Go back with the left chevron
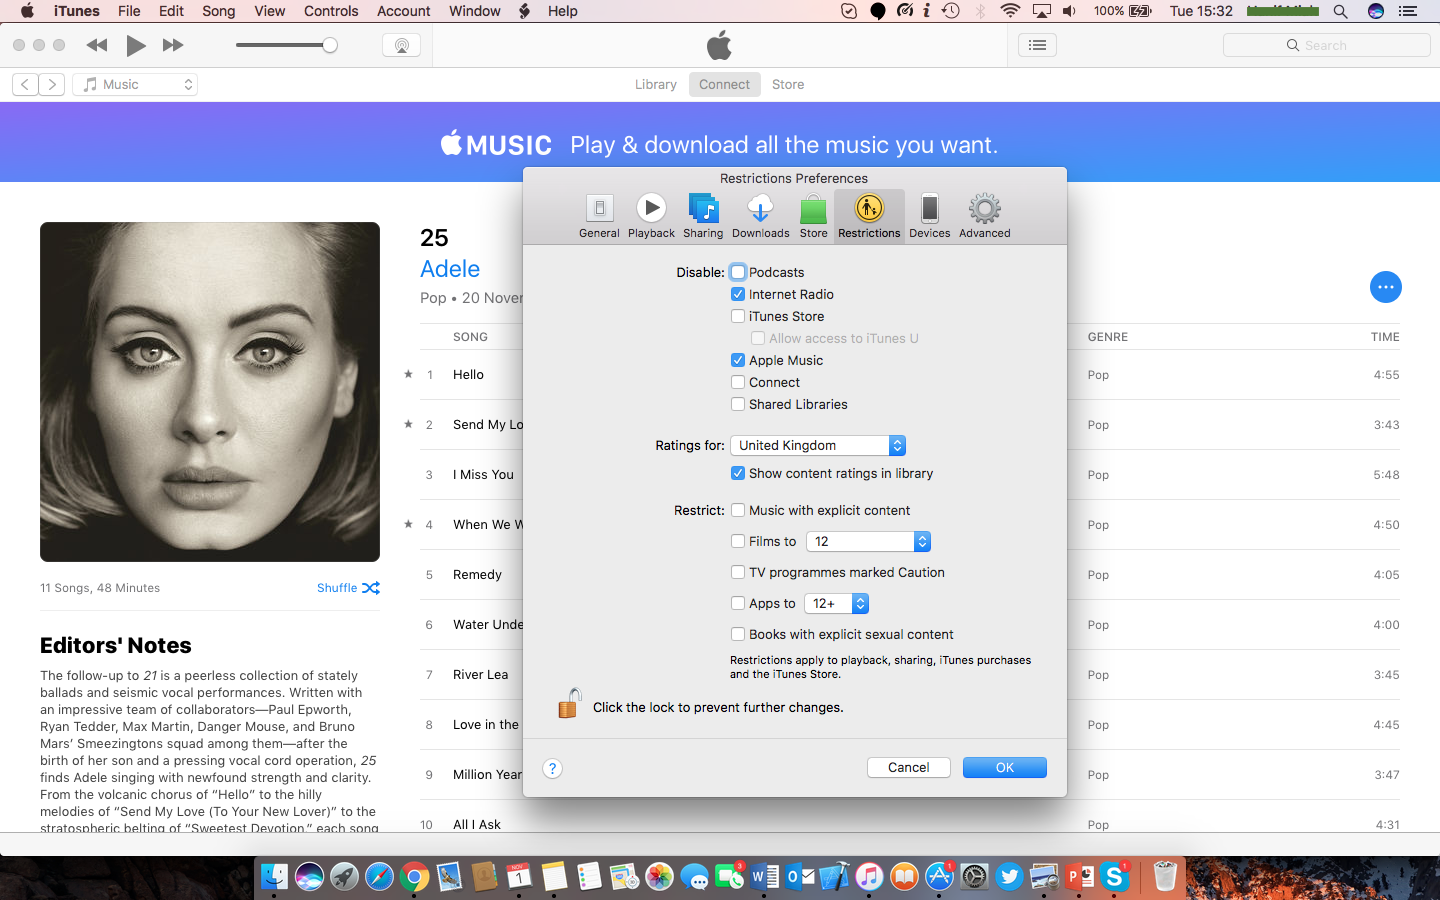The height and width of the screenshot is (900, 1440). (x=25, y=85)
